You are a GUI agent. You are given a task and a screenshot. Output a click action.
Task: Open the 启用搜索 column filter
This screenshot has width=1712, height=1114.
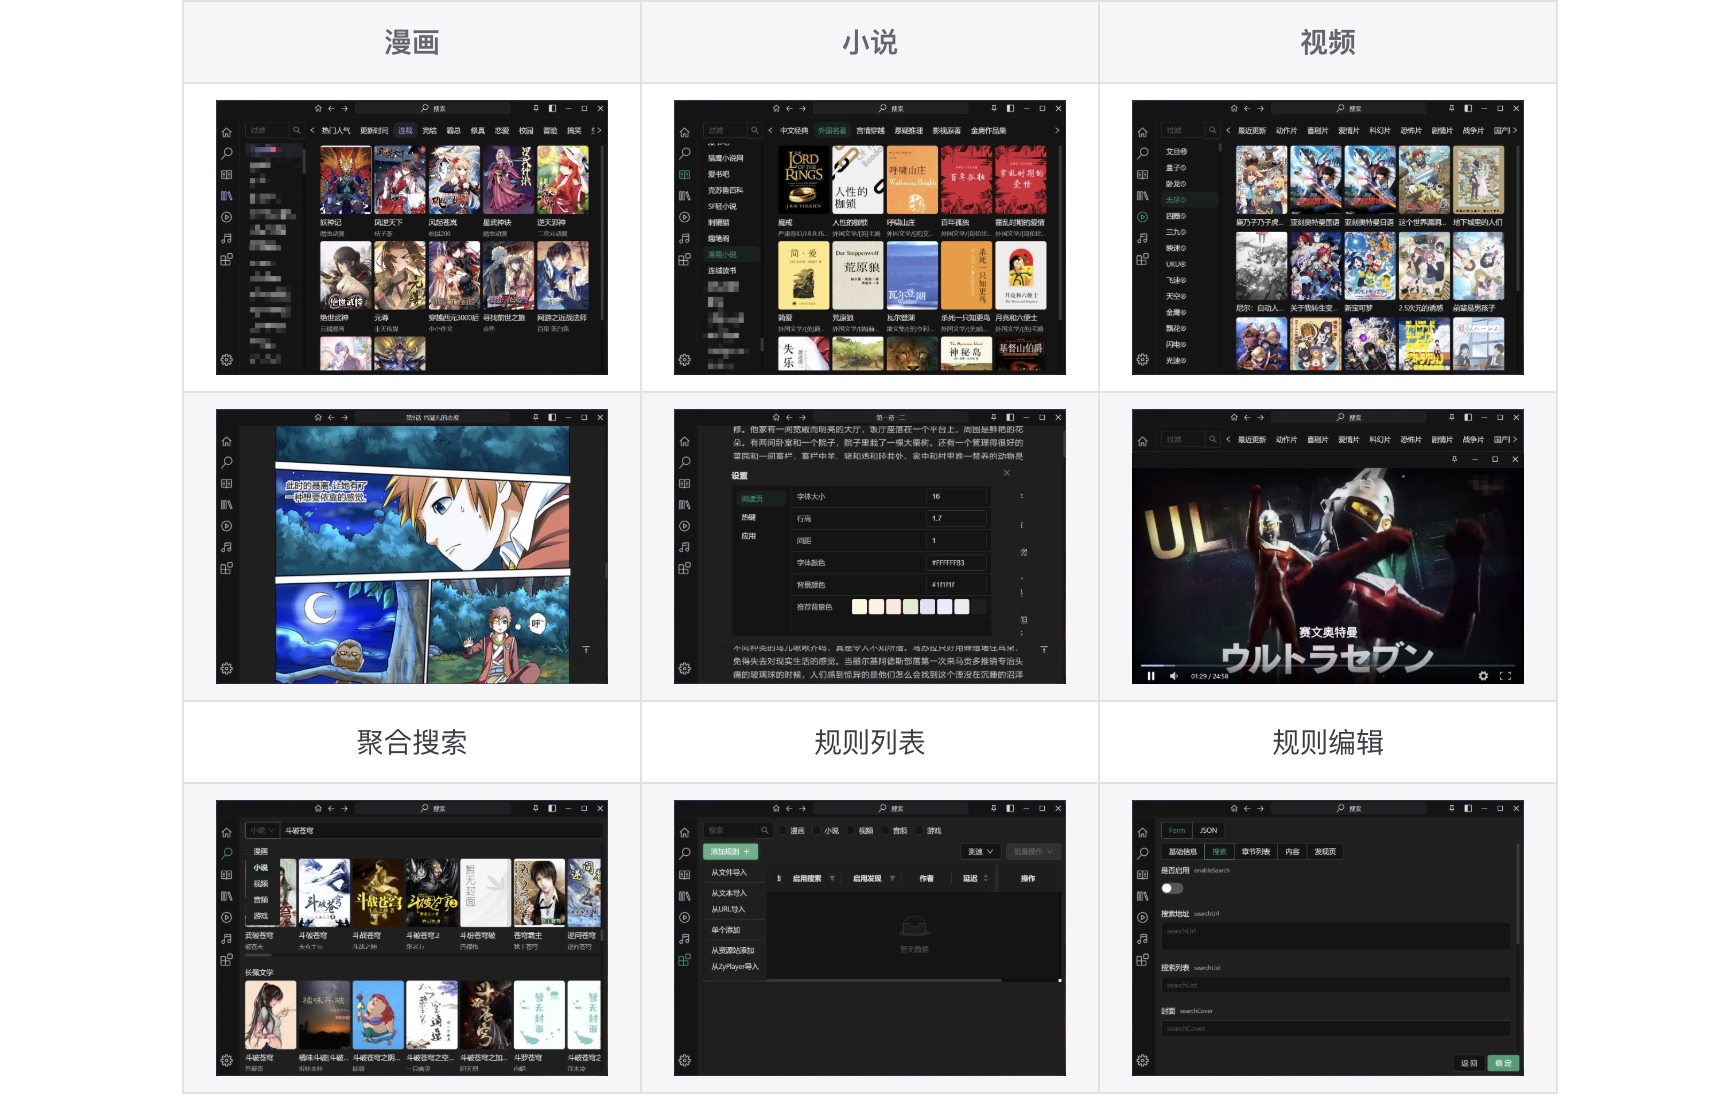[x=833, y=879]
